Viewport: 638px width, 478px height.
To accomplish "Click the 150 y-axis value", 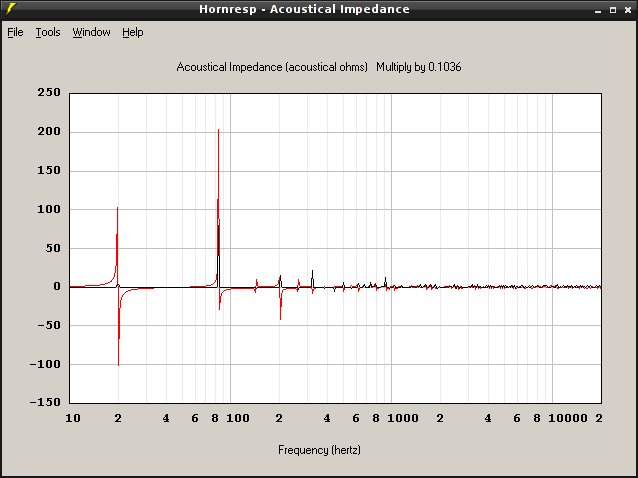I will [x=49, y=170].
